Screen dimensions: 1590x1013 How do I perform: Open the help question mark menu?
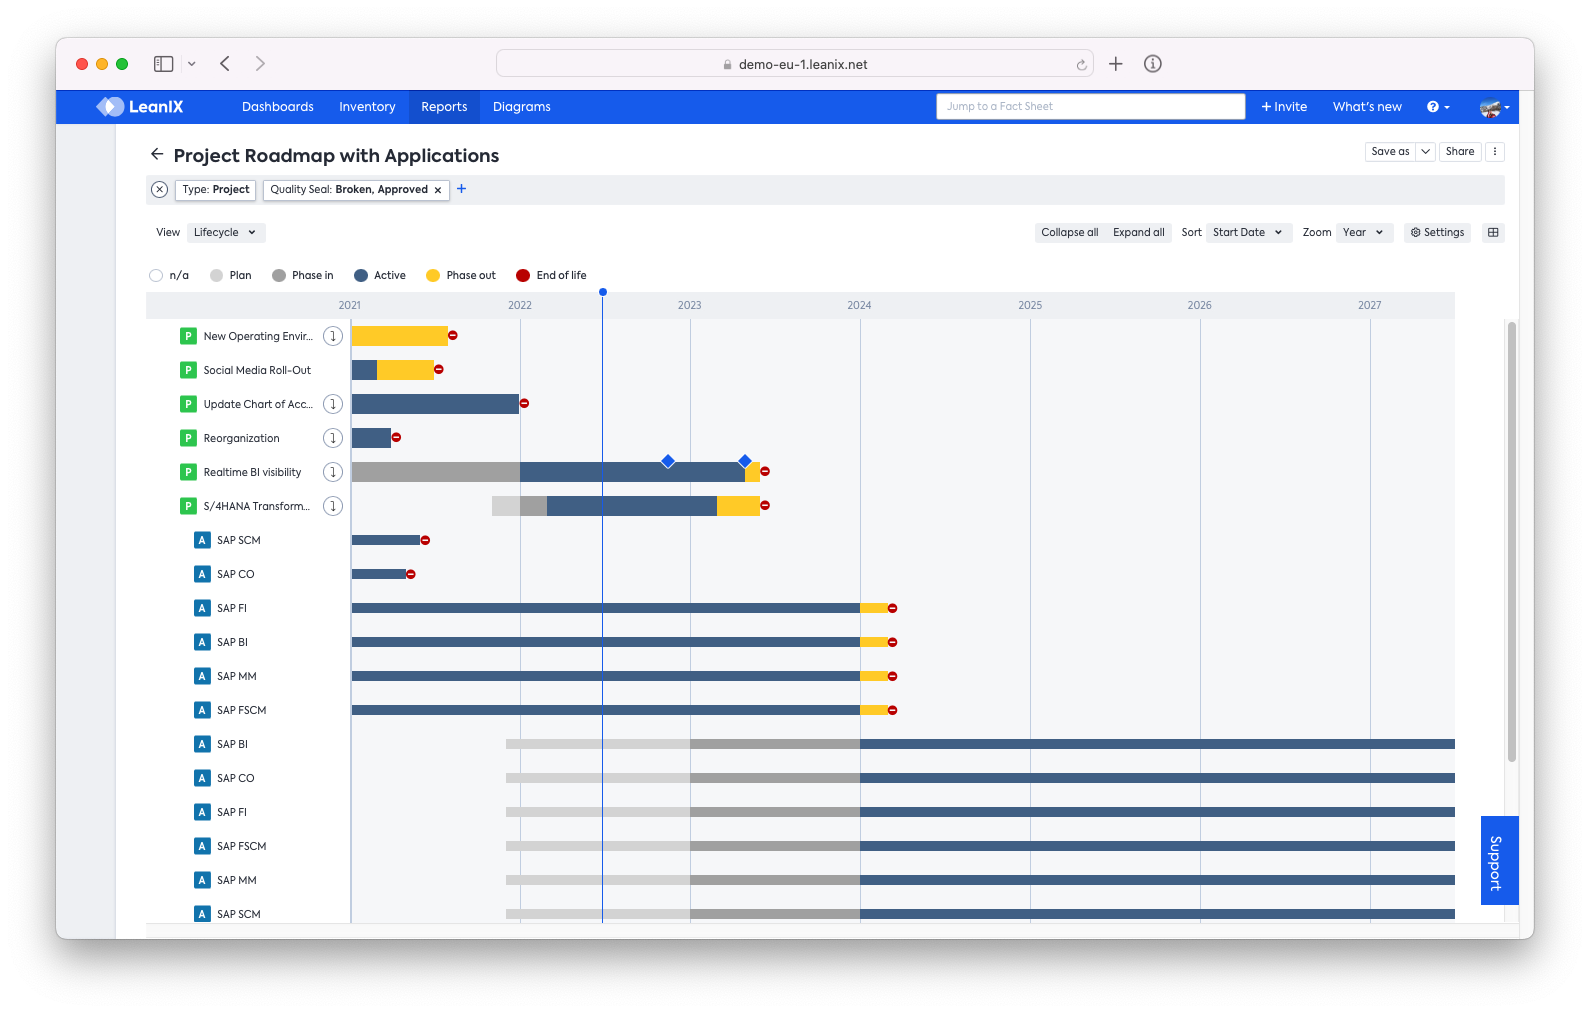tap(1438, 107)
